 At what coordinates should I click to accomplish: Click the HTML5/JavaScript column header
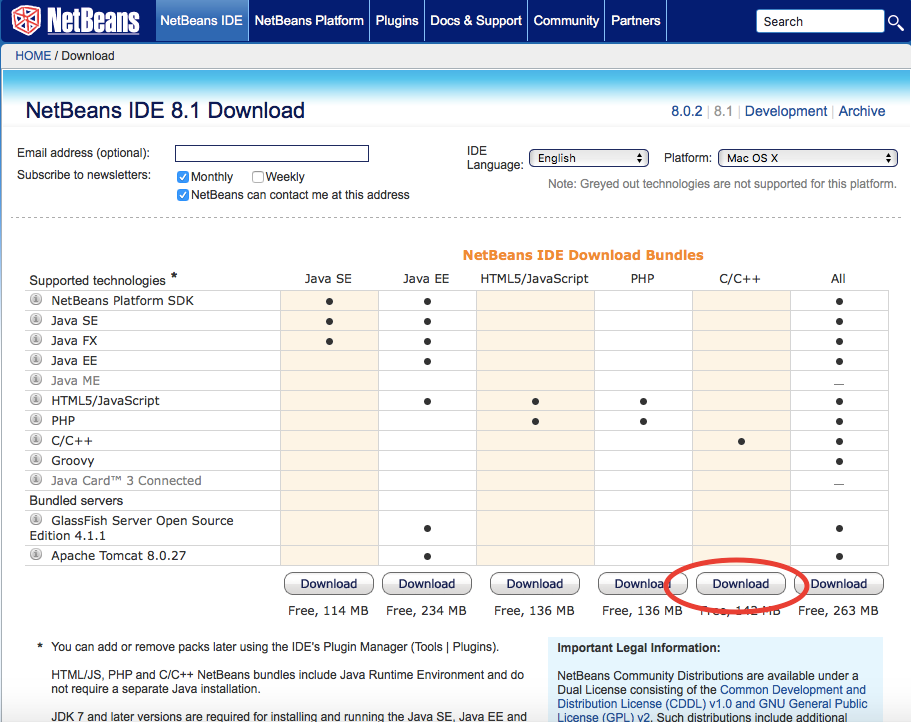pos(535,279)
